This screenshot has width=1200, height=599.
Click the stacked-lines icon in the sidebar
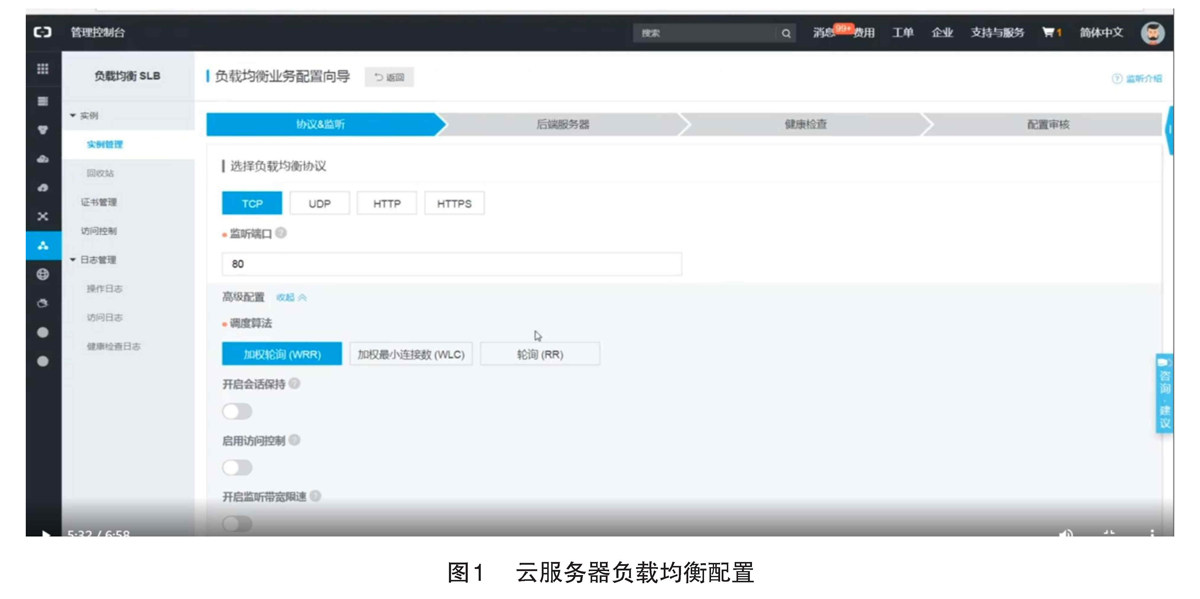tap(42, 101)
